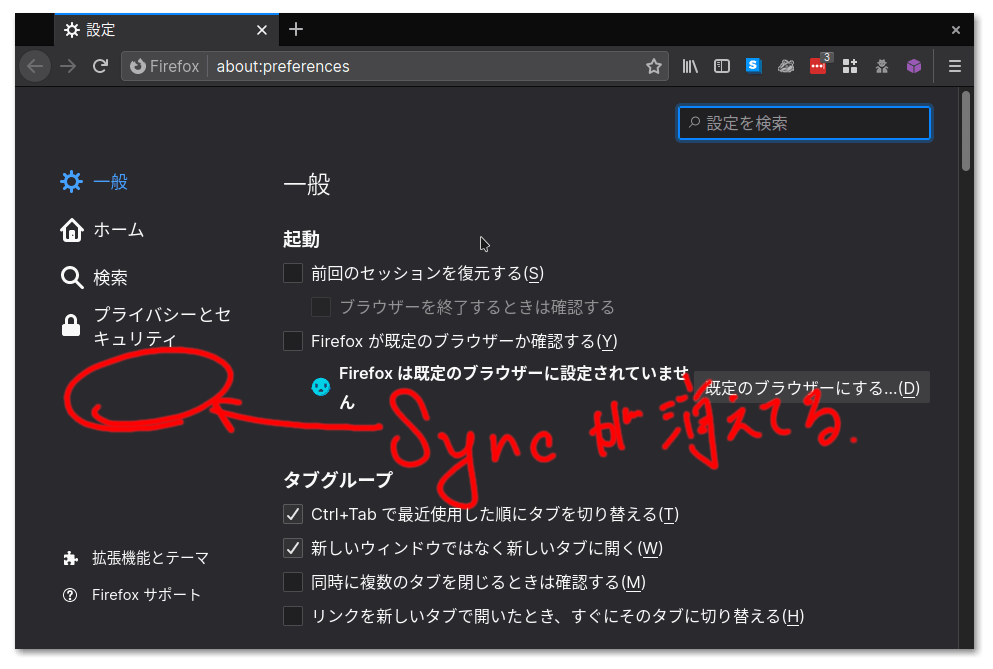
Task: Open the 検索 settings category
Action: pyautogui.click(x=95, y=277)
